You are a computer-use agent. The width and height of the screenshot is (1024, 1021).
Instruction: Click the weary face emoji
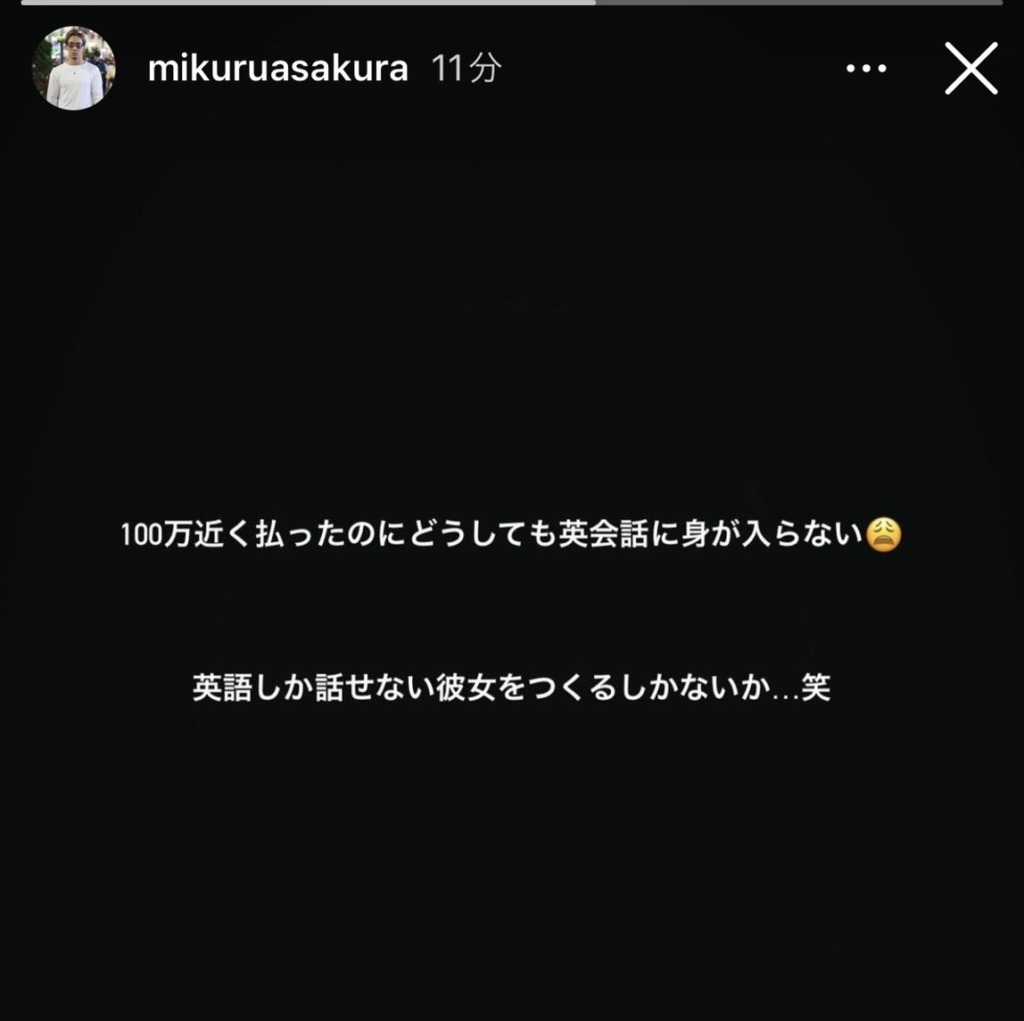[884, 534]
